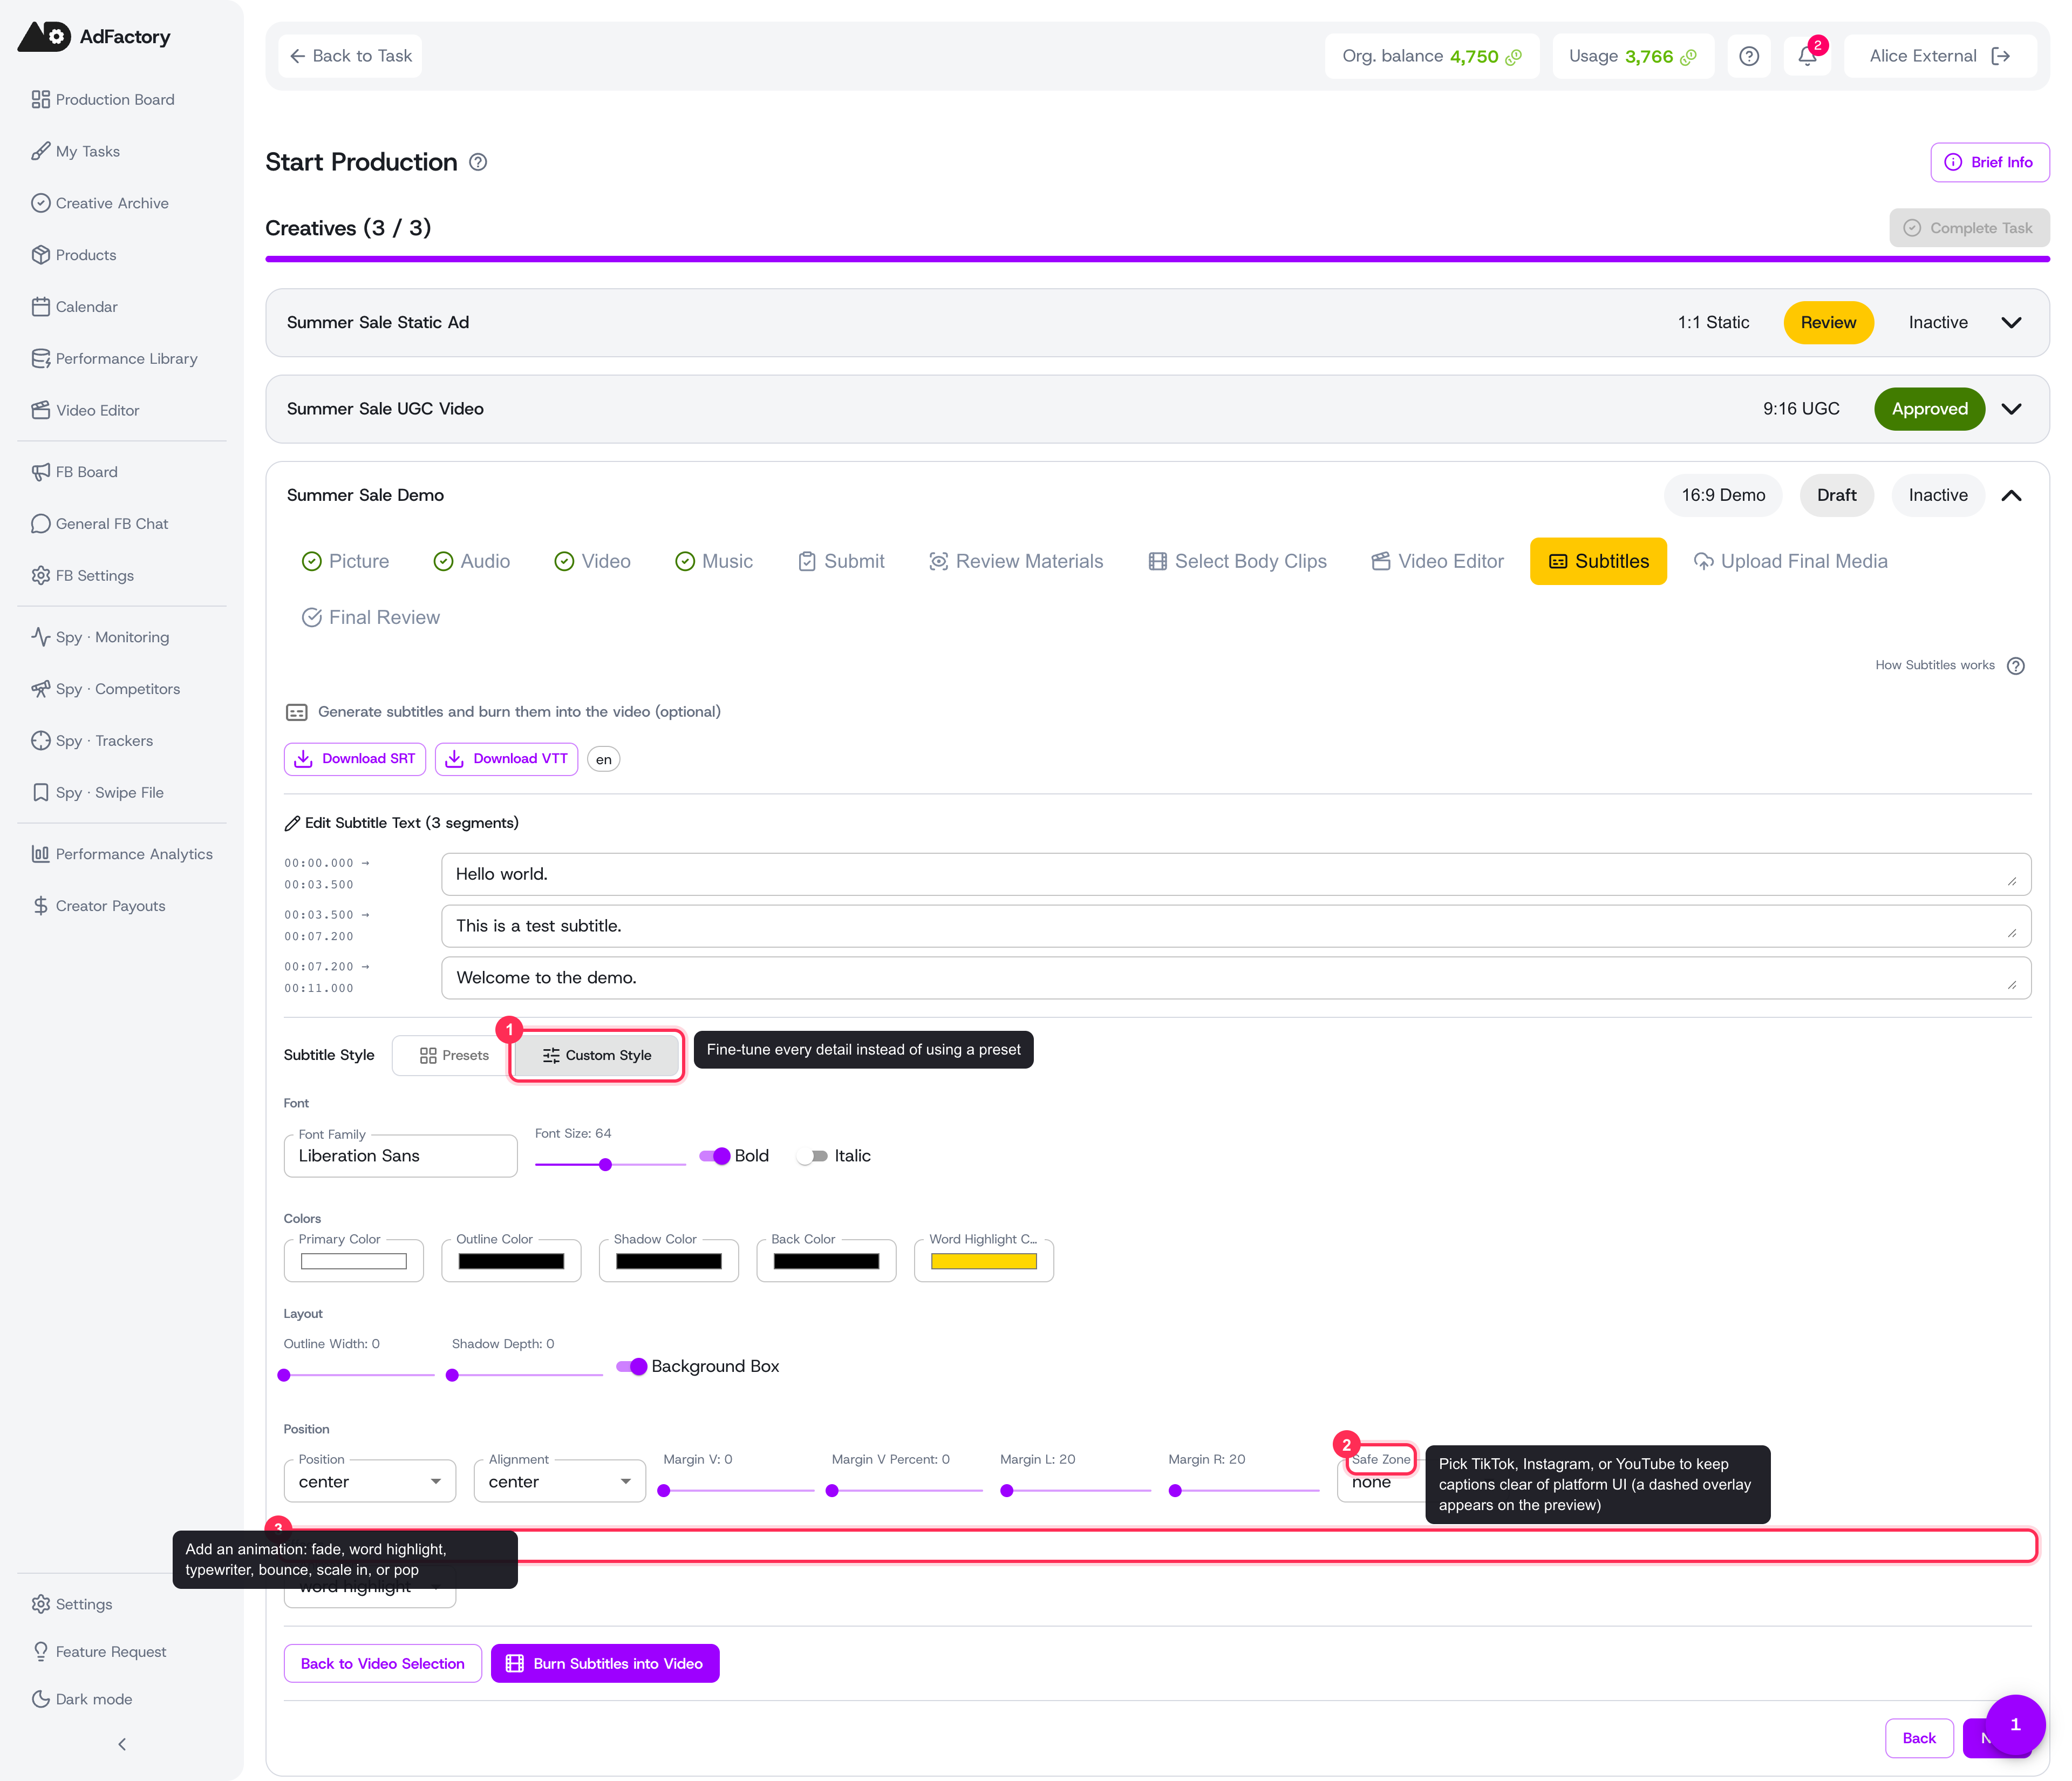Click the Font Size slider

(610, 1165)
